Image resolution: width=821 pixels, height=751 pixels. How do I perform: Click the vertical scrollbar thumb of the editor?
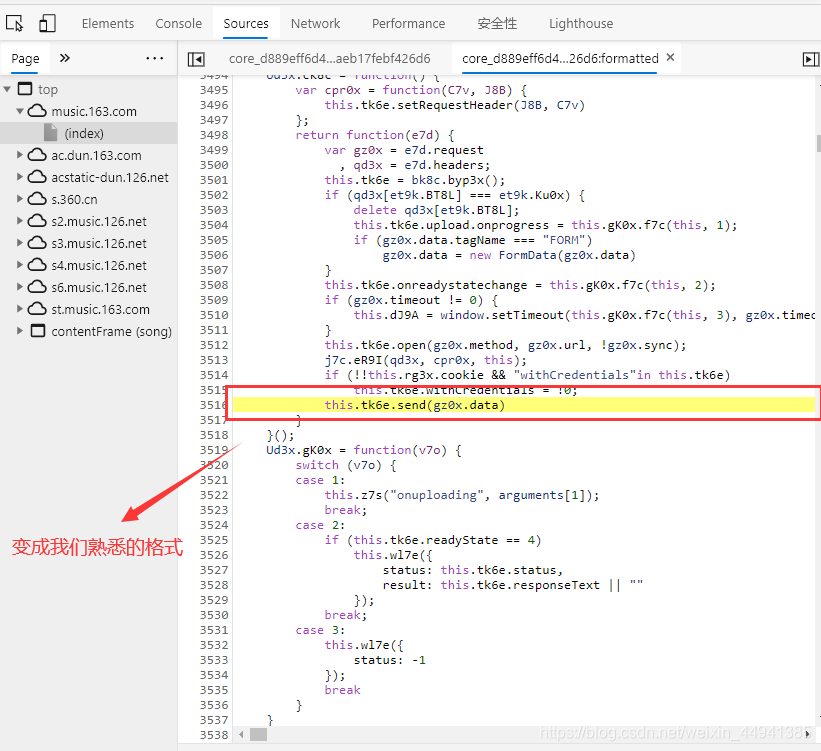pyautogui.click(x=818, y=143)
